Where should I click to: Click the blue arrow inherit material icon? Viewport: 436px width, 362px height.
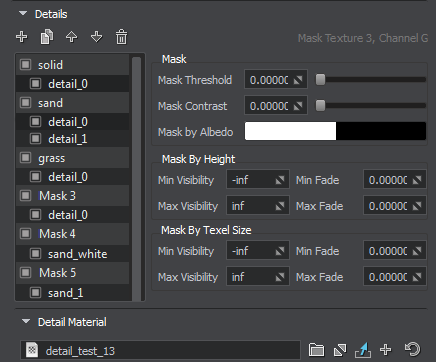click(x=363, y=350)
